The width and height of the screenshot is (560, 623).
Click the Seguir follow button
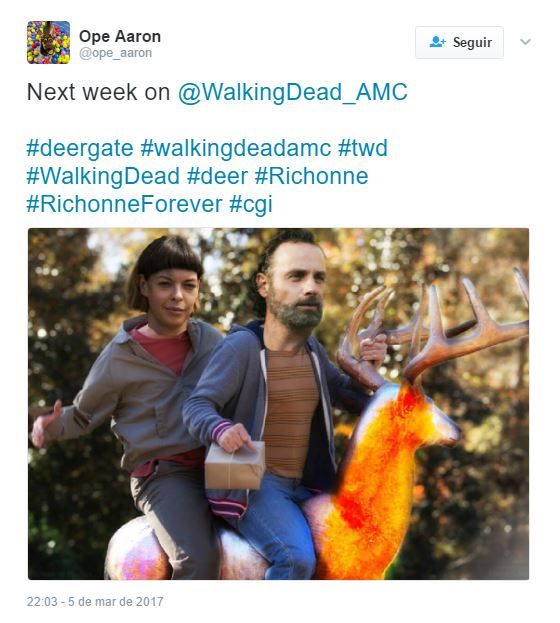459,43
